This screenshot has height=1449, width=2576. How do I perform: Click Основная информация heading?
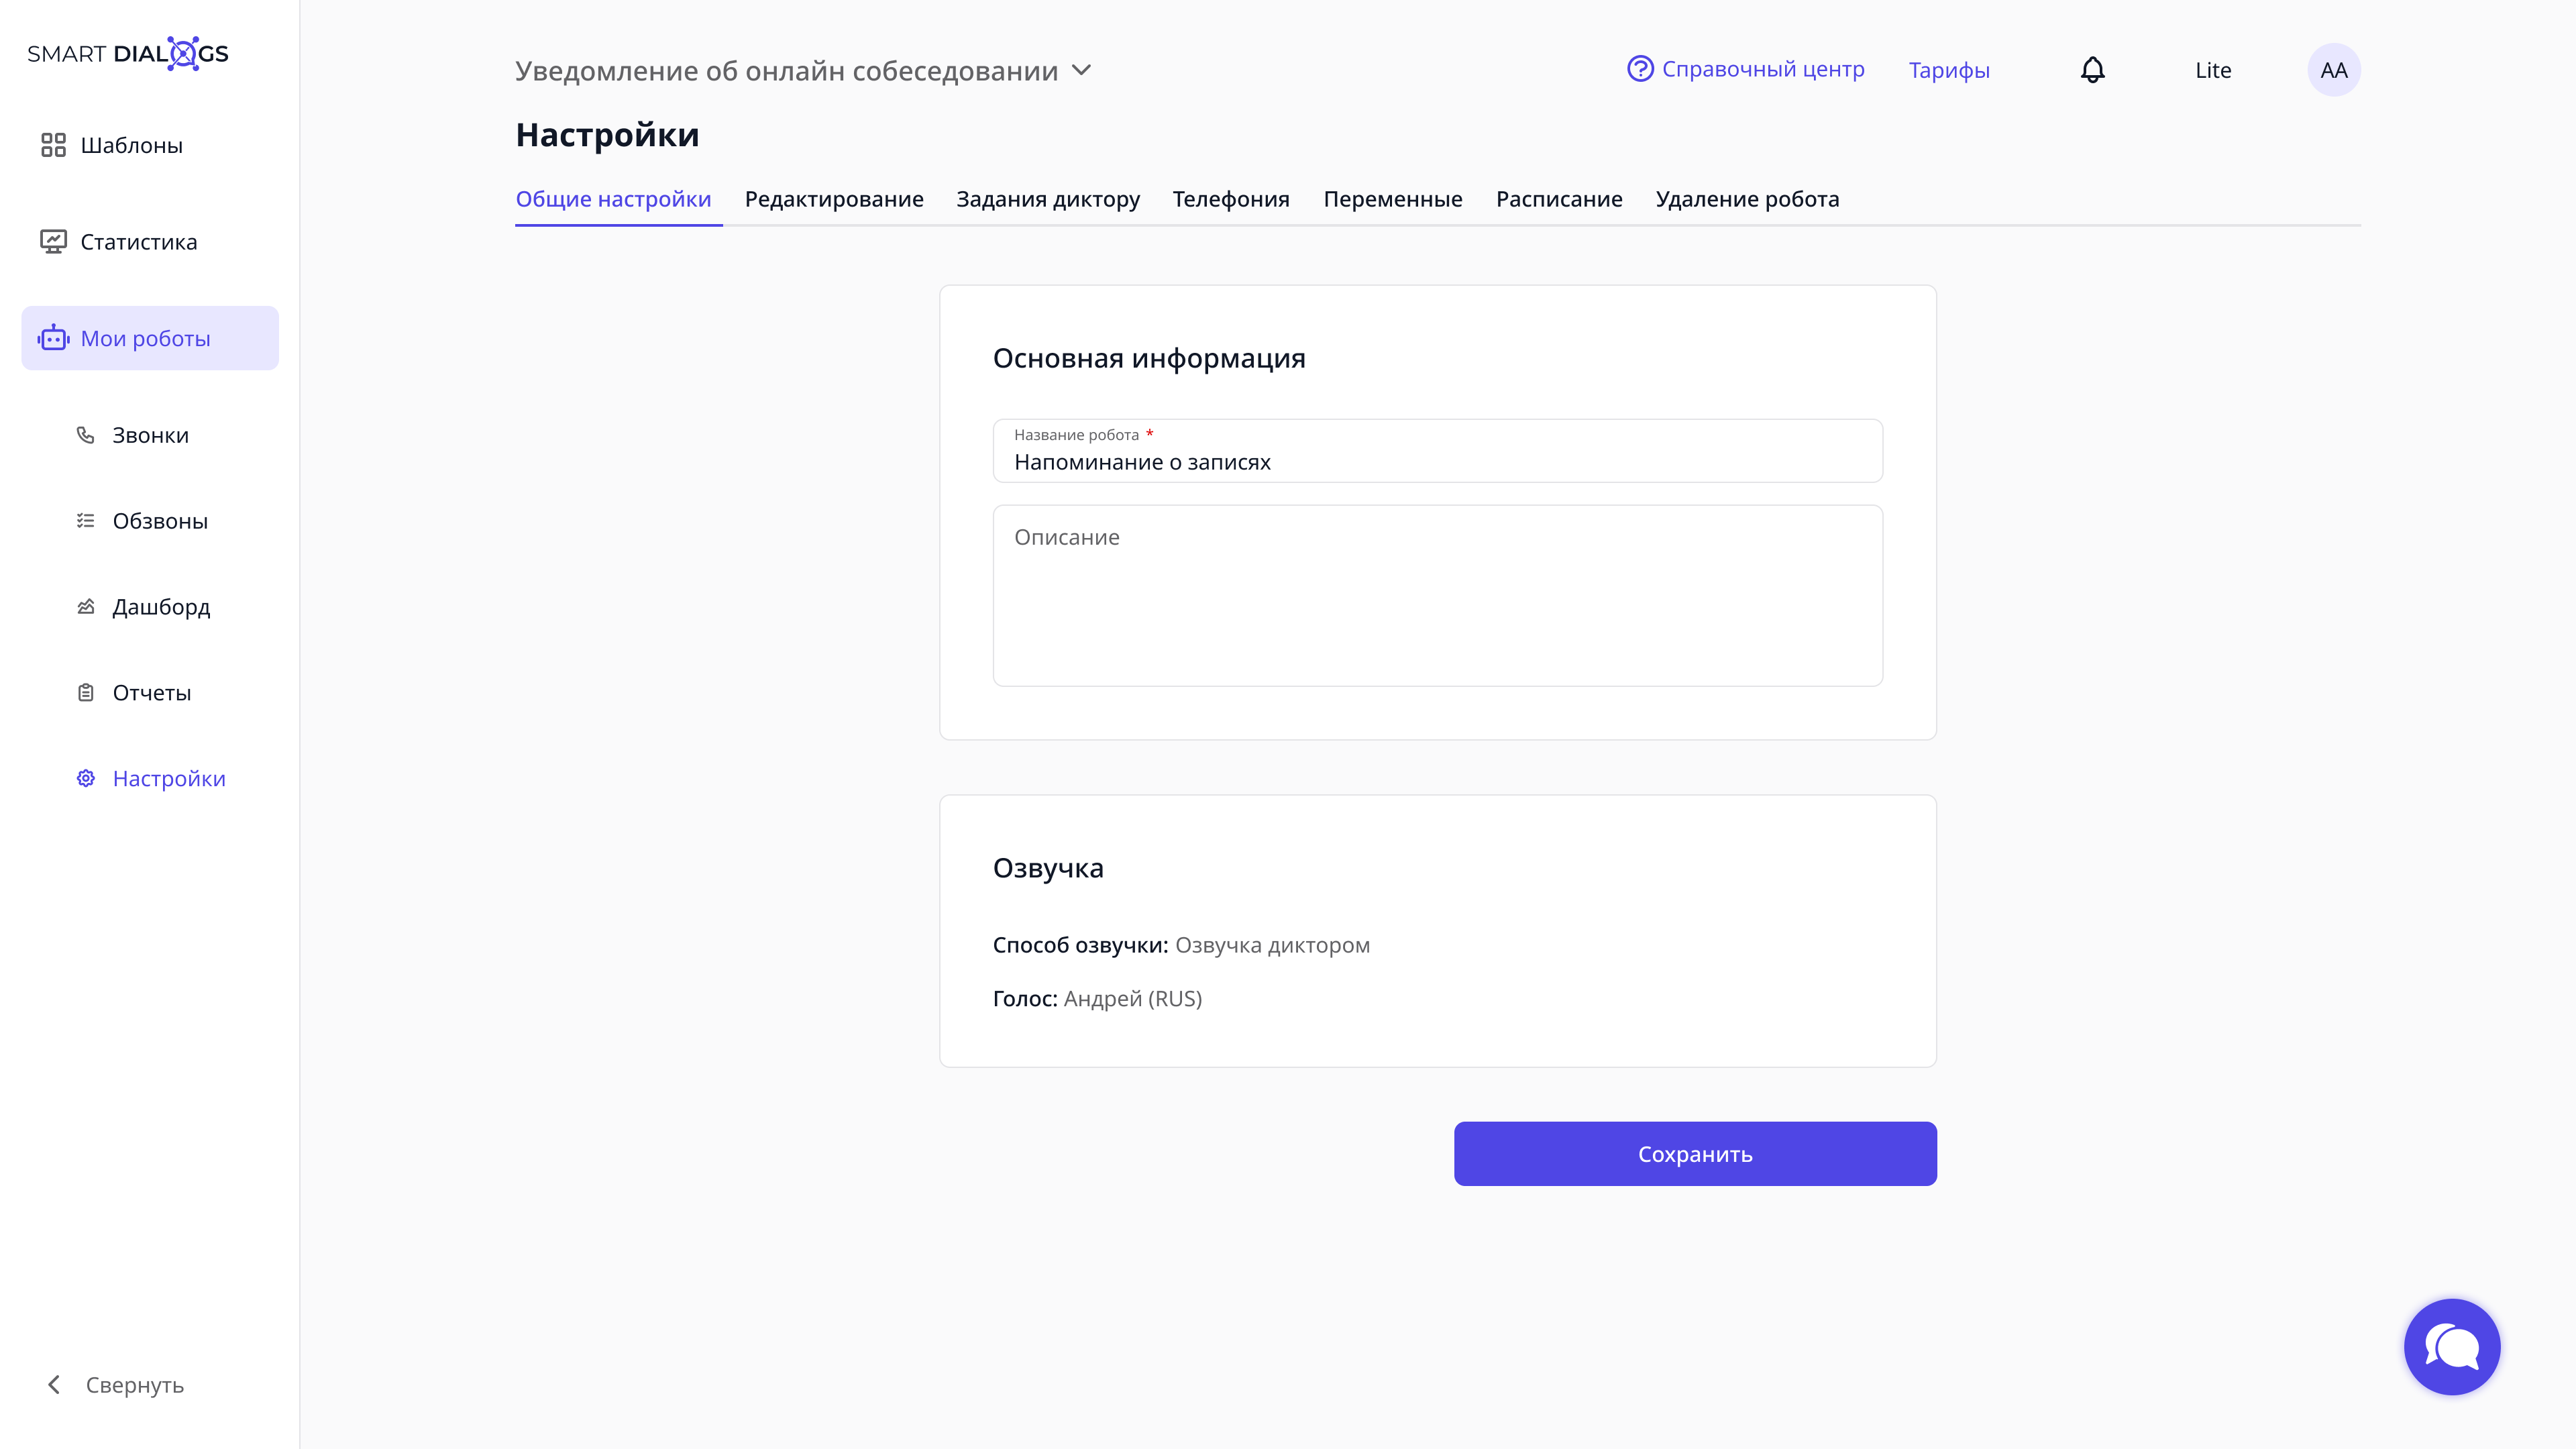tap(1149, 358)
